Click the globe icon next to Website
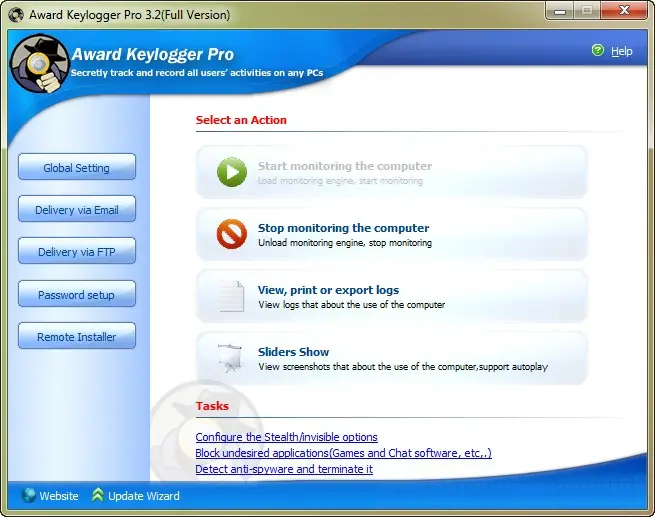This screenshot has width=655, height=517. (28, 495)
